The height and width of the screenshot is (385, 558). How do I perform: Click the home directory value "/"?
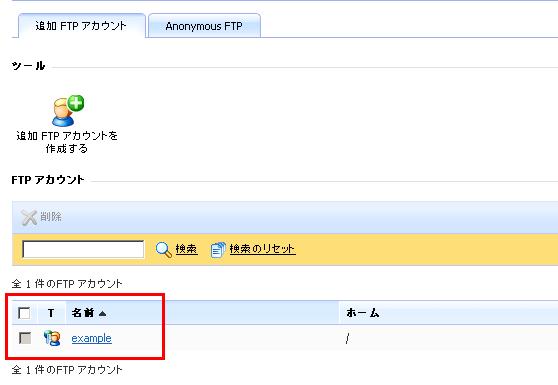pyautogui.click(x=347, y=339)
